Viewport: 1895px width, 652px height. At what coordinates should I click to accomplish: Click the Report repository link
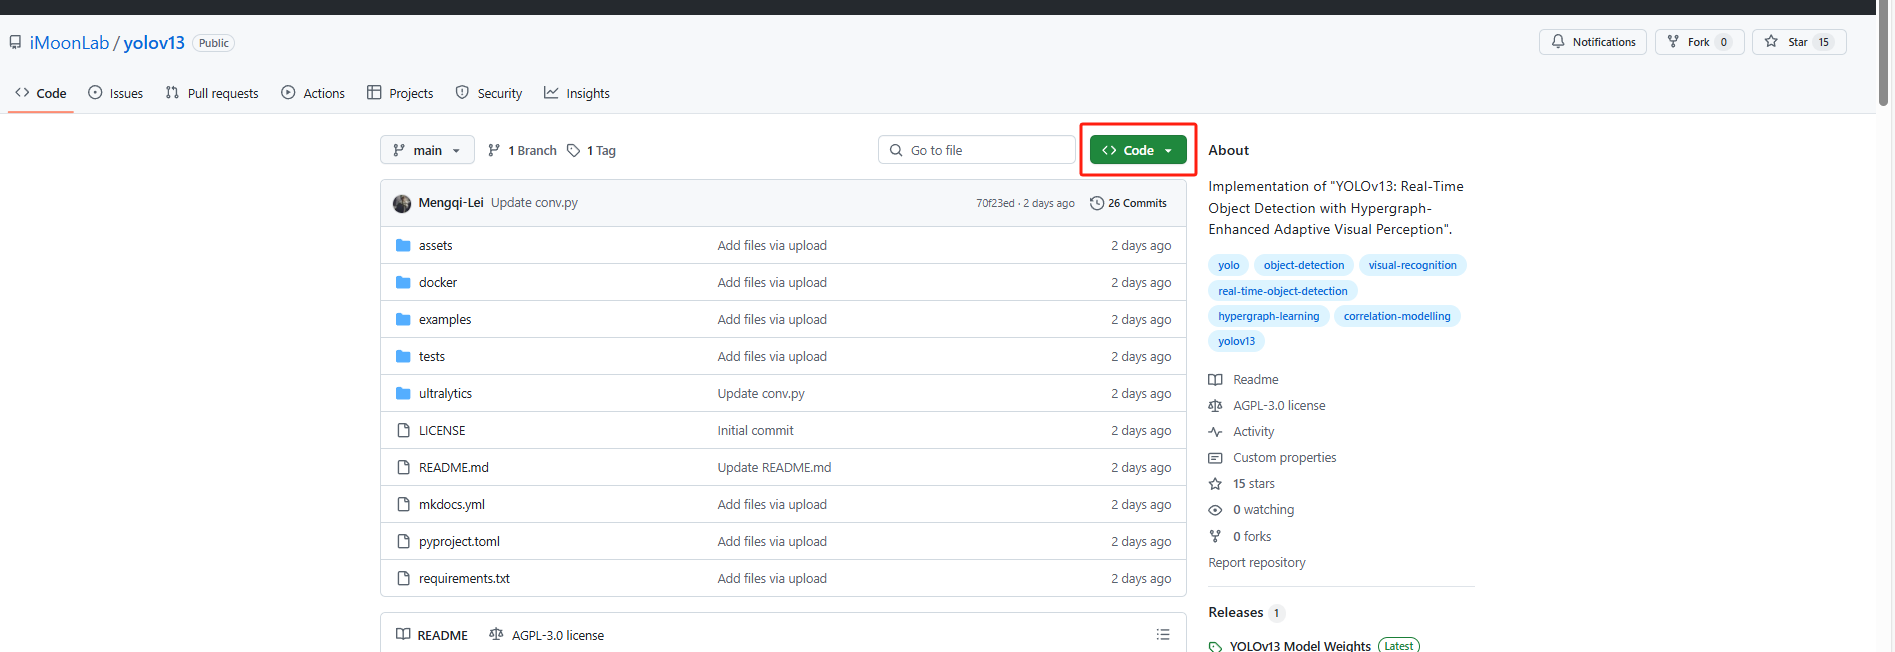click(1257, 563)
